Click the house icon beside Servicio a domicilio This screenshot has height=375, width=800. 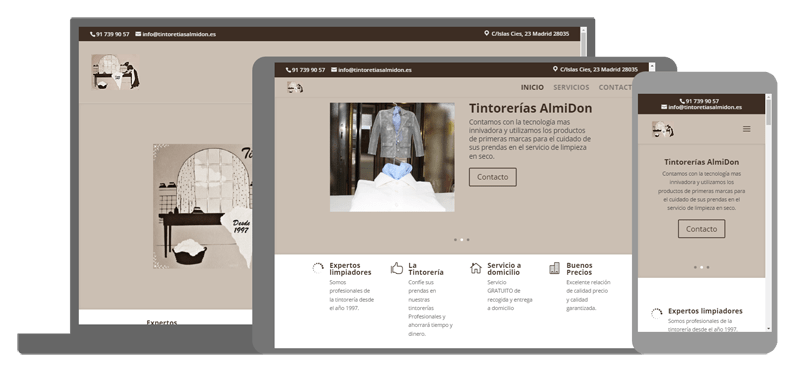pyautogui.click(x=476, y=268)
